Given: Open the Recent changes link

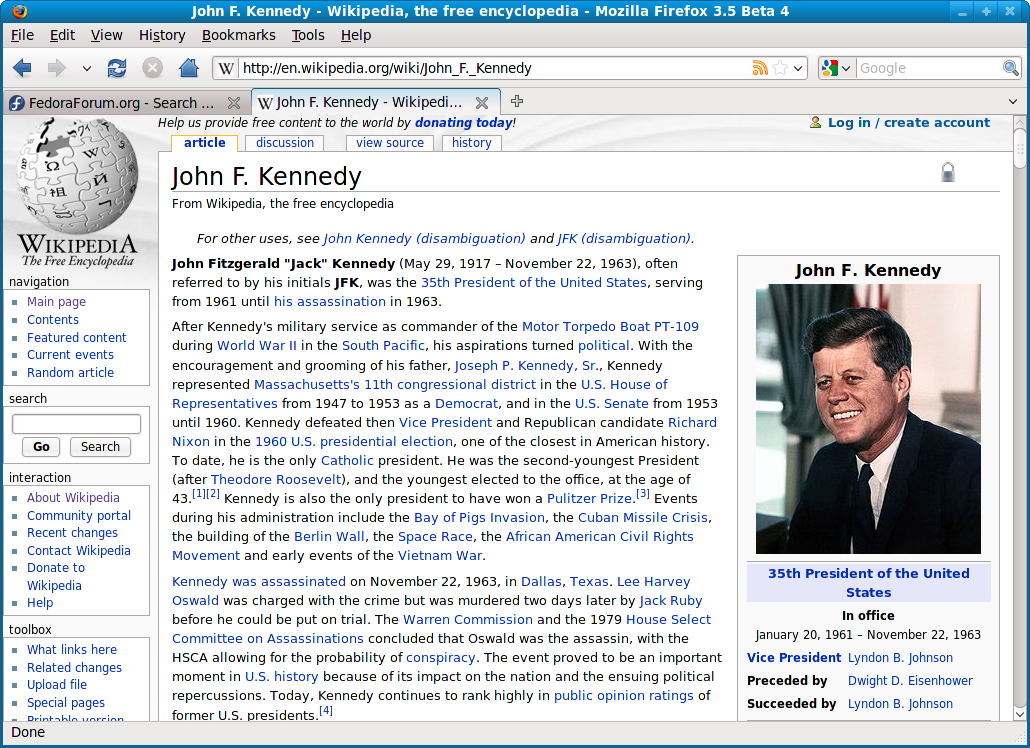Looking at the screenshot, I should pyautogui.click(x=72, y=533).
